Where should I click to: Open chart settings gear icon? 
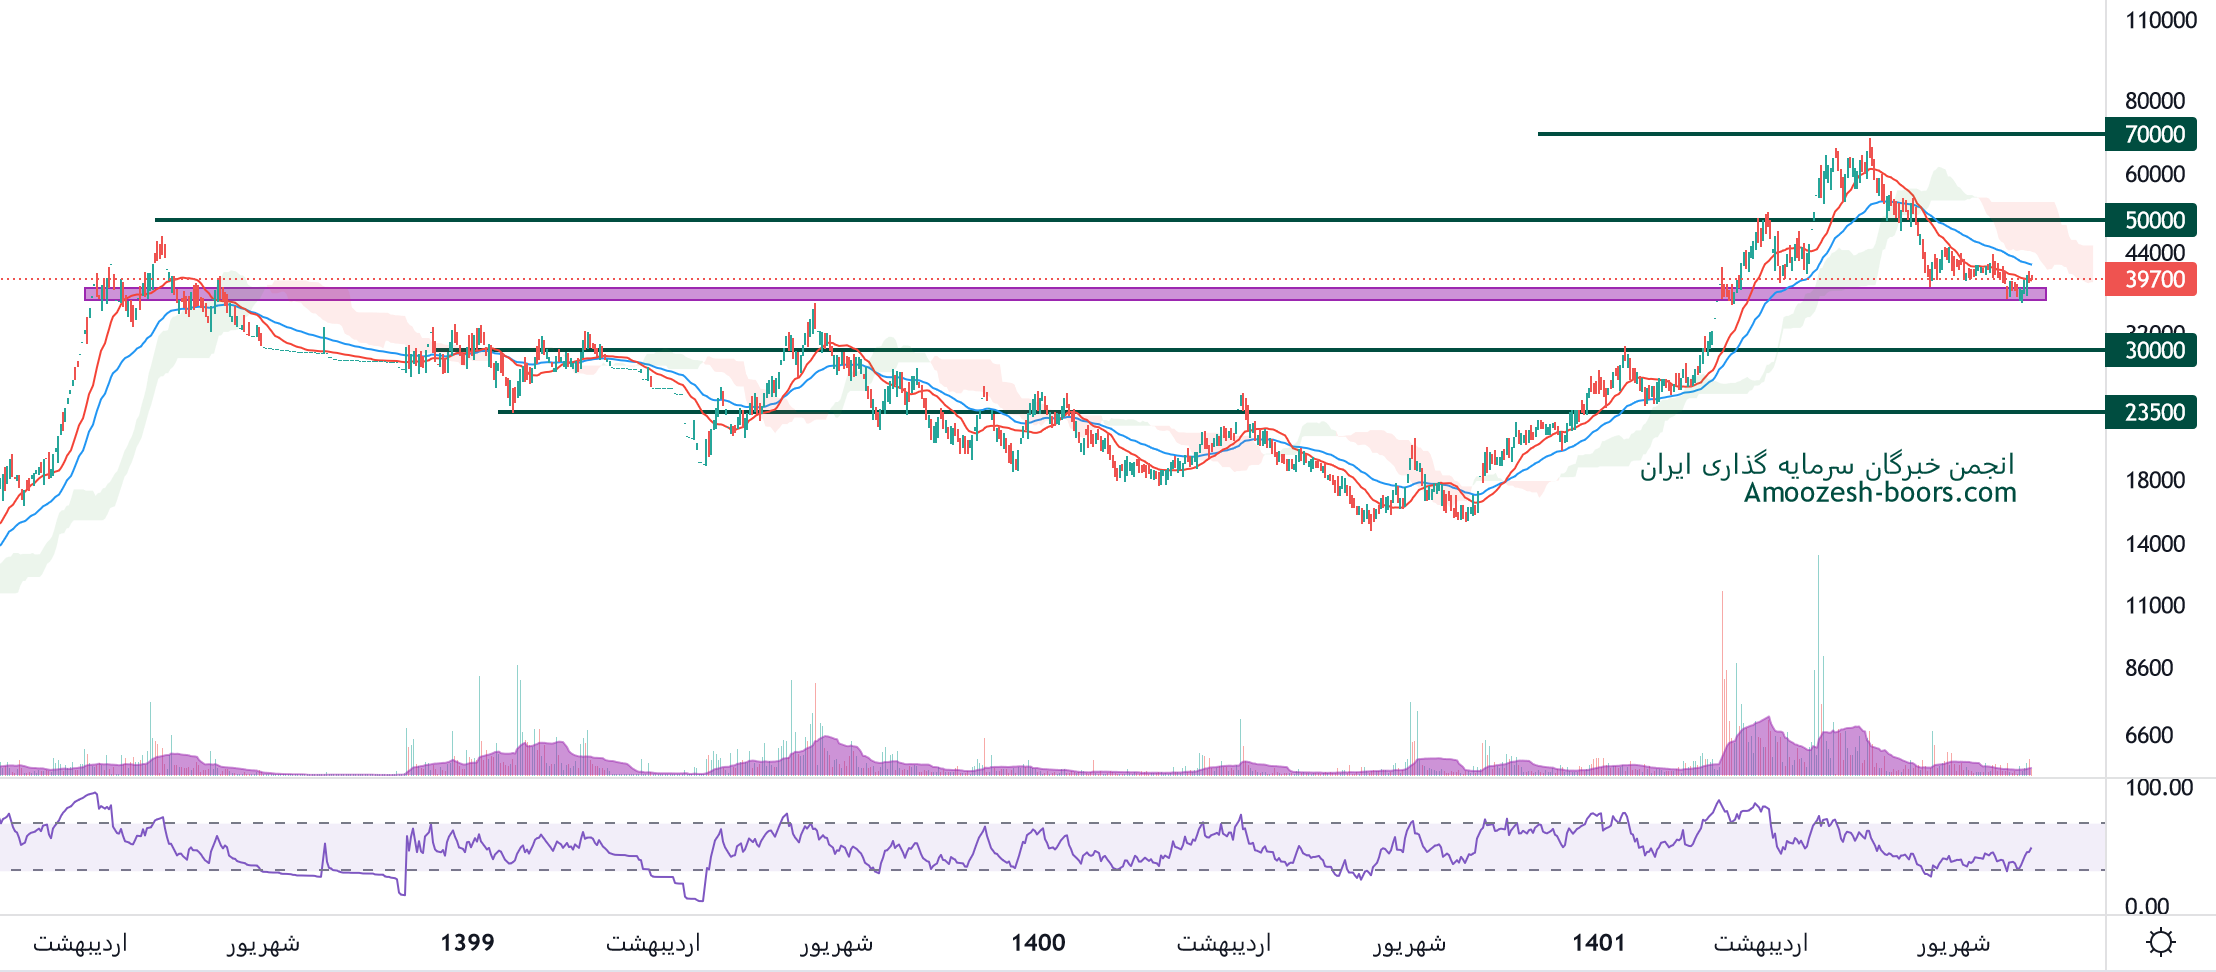tap(2161, 942)
